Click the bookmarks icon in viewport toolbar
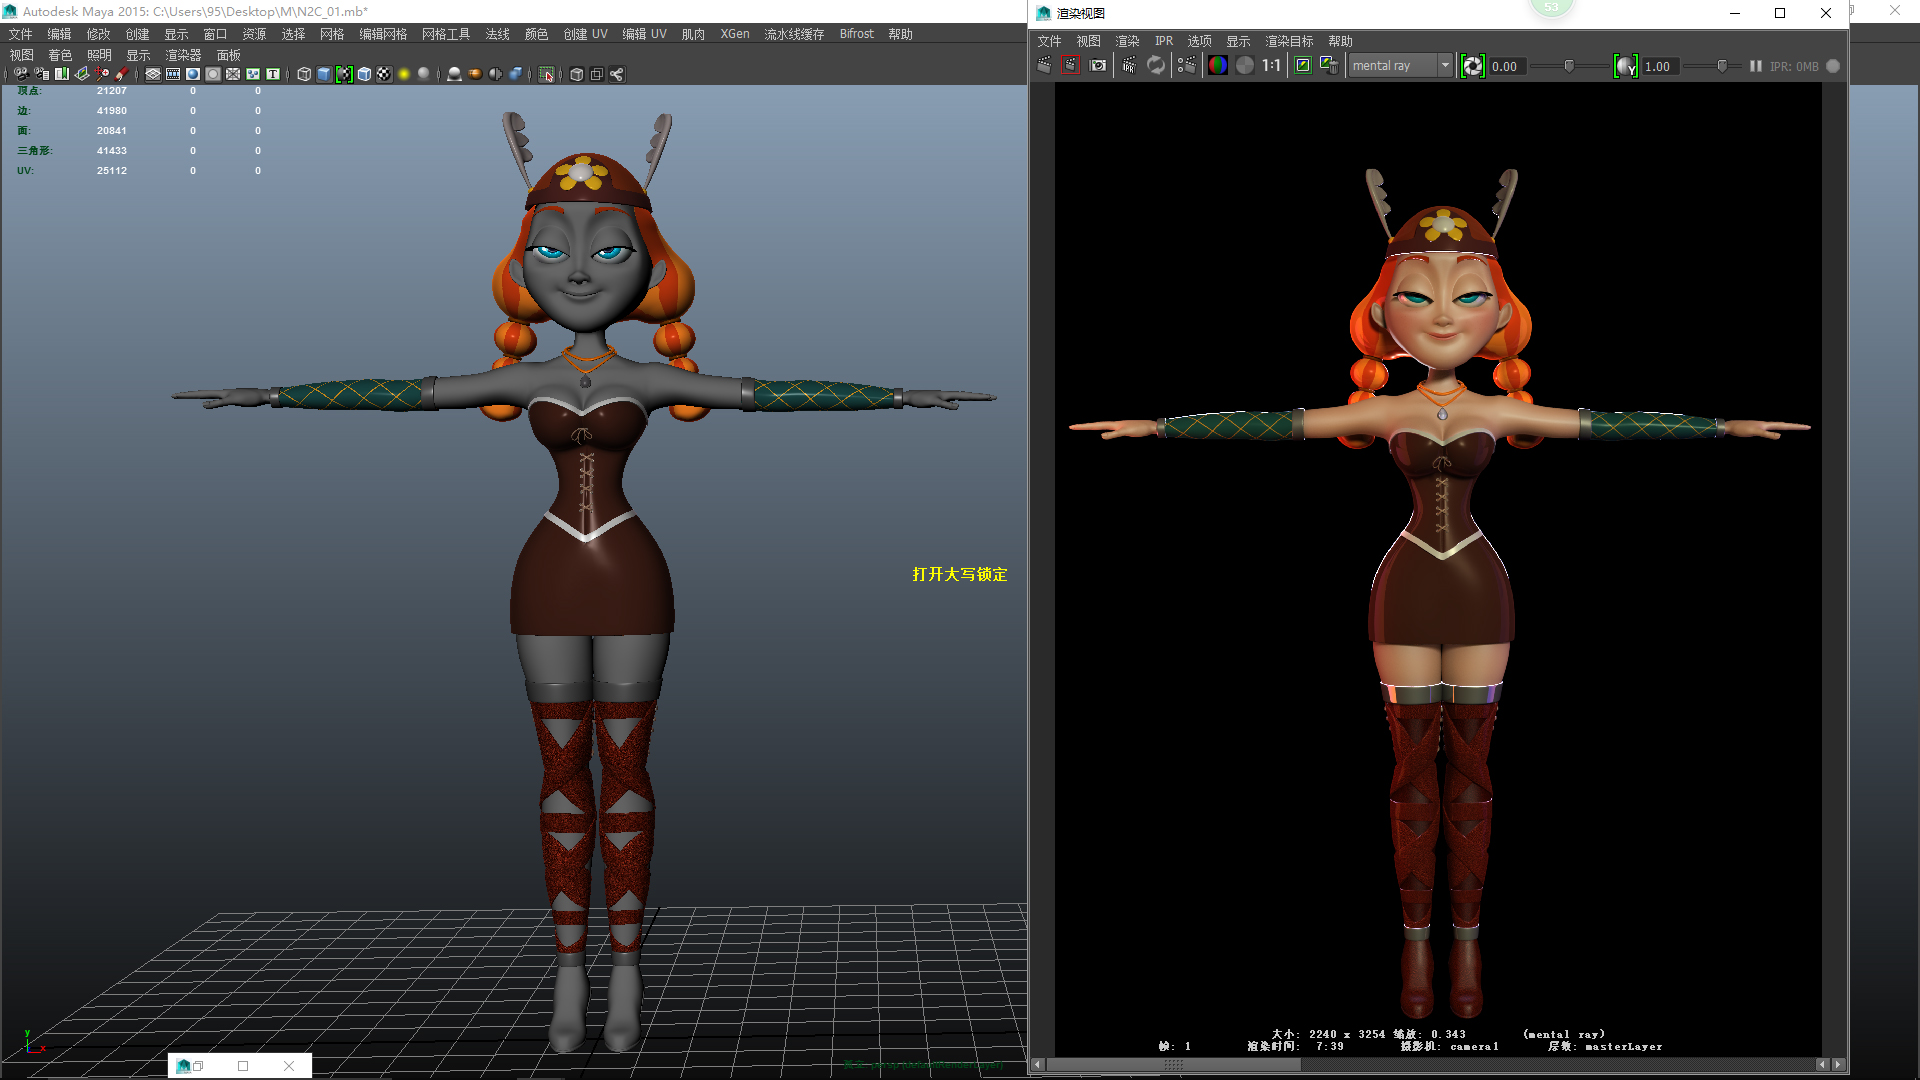This screenshot has width=1920, height=1080. click(62, 74)
